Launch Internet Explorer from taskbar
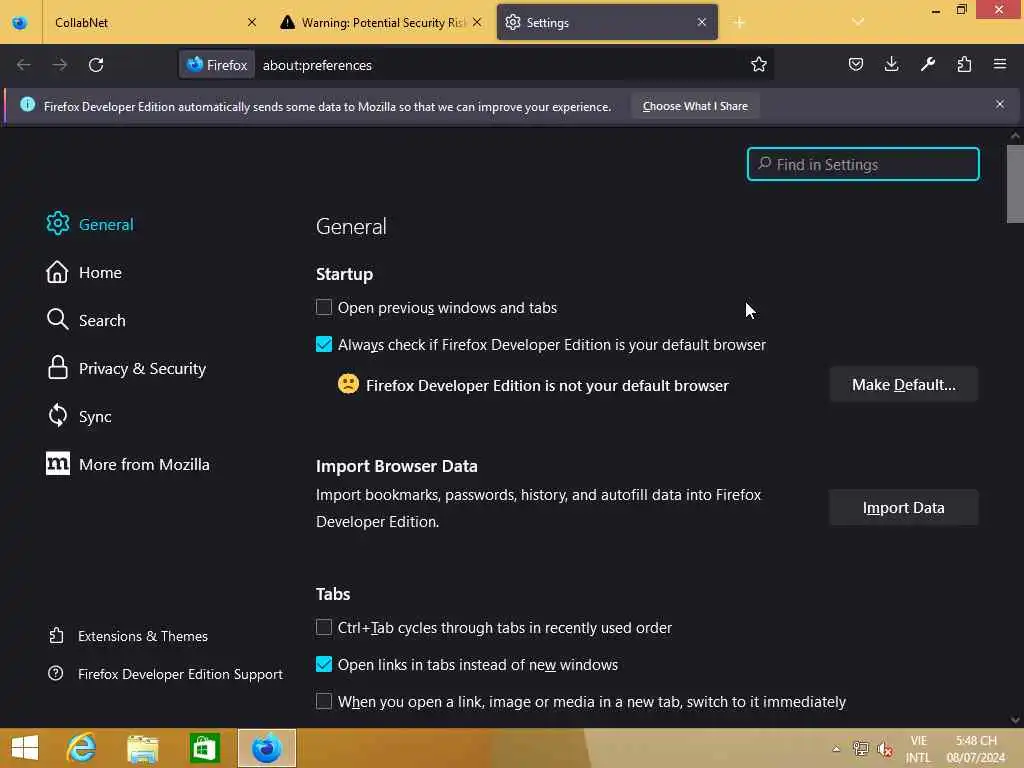Image resolution: width=1024 pixels, height=768 pixels. point(82,748)
